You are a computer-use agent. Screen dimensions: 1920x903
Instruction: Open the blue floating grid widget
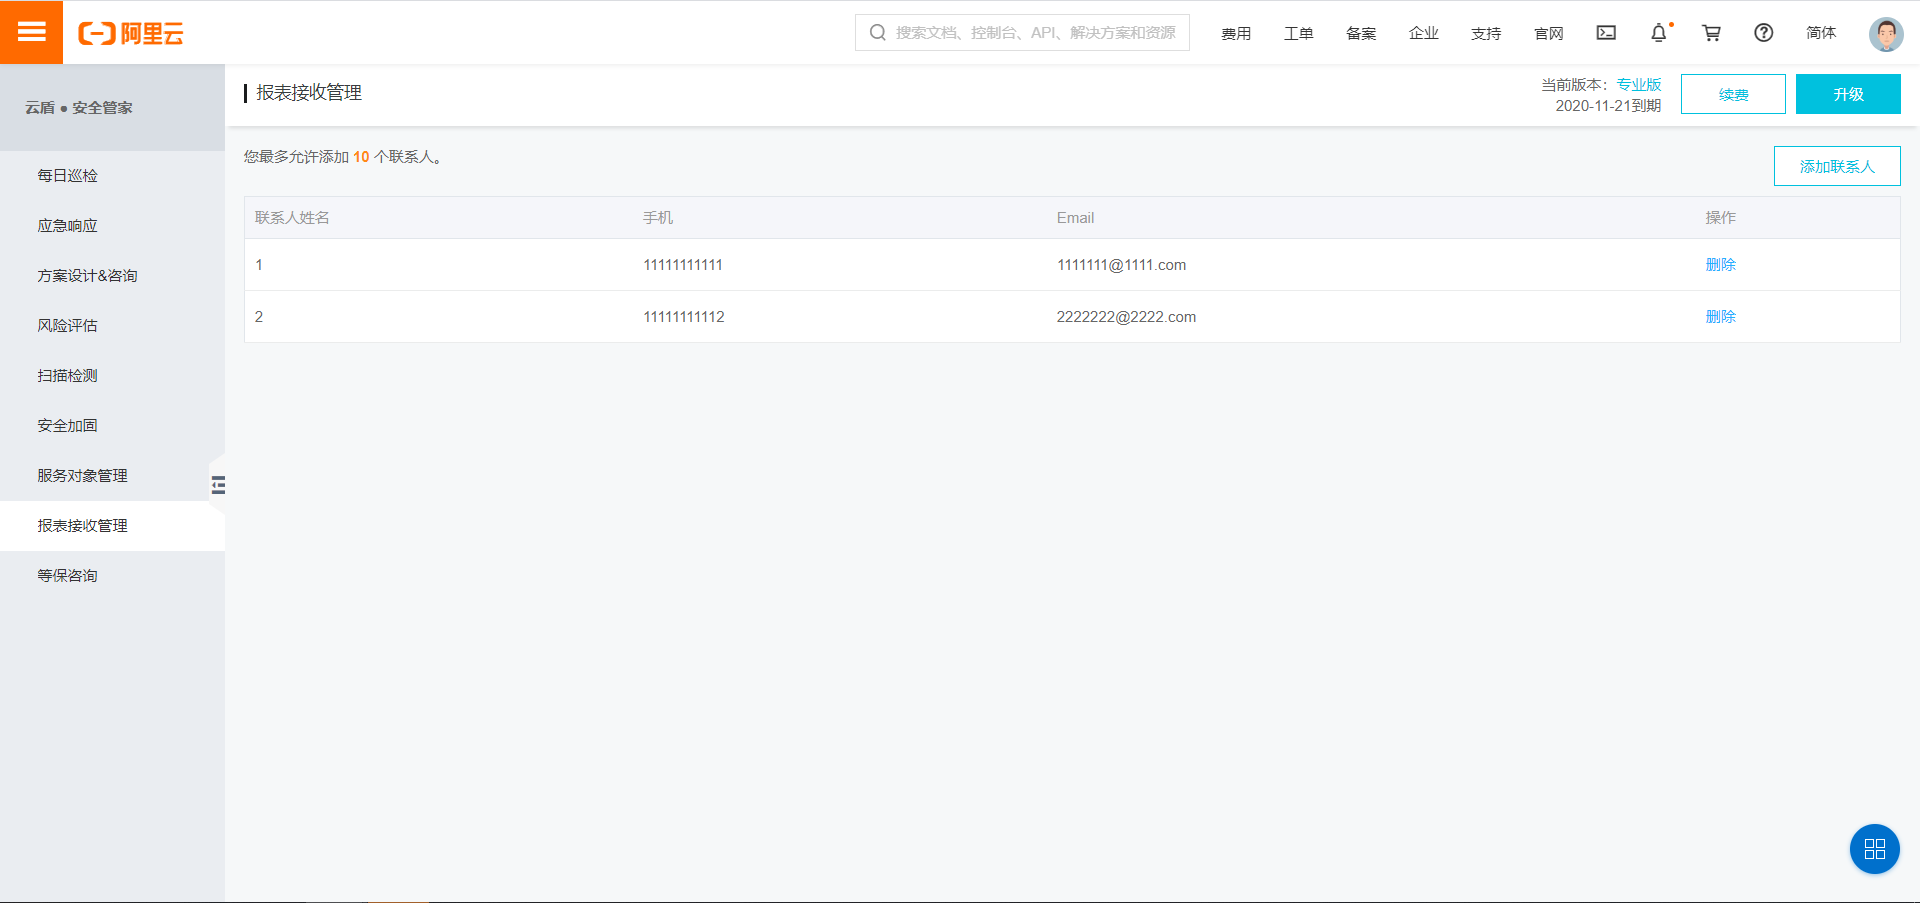[1874, 849]
